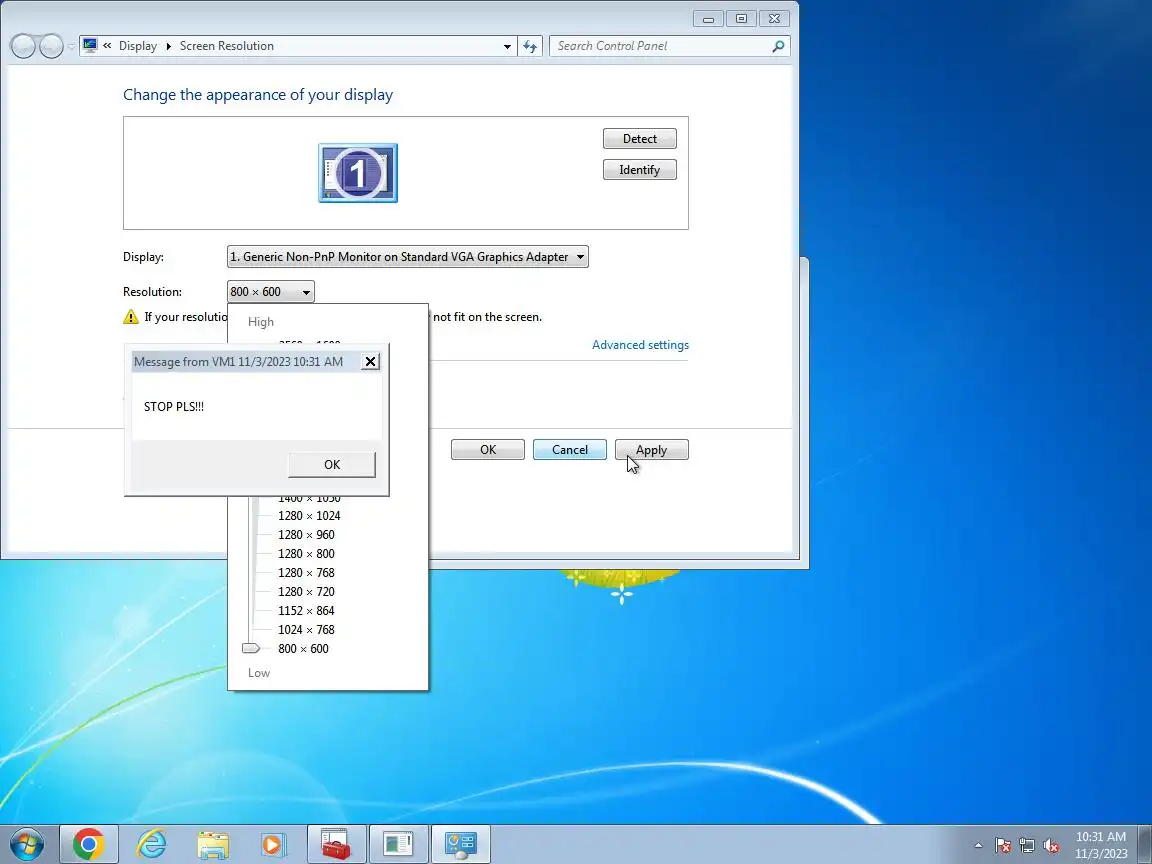Choose 1280 × 960 in the resolution list

click(x=306, y=535)
